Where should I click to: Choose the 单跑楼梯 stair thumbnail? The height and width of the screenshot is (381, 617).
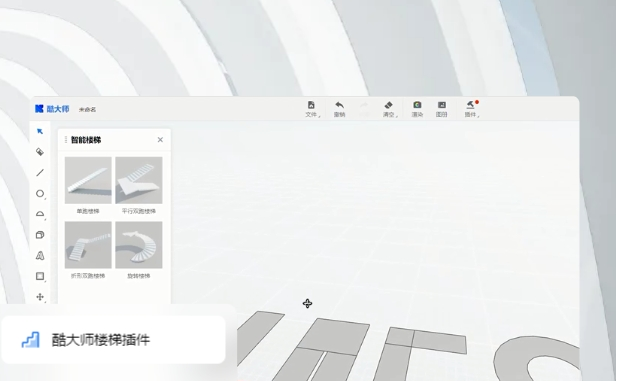pyautogui.click(x=88, y=180)
